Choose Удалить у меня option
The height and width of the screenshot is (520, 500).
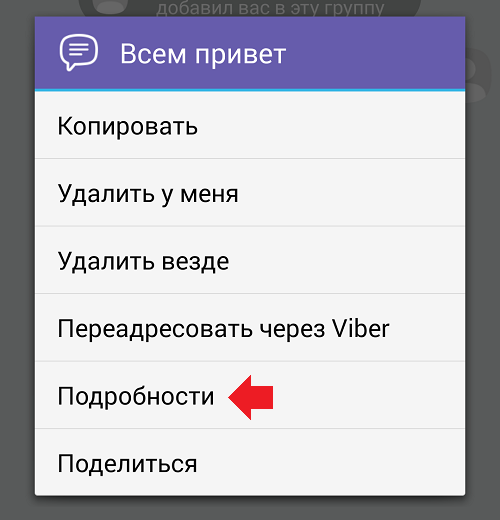click(x=250, y=193)
